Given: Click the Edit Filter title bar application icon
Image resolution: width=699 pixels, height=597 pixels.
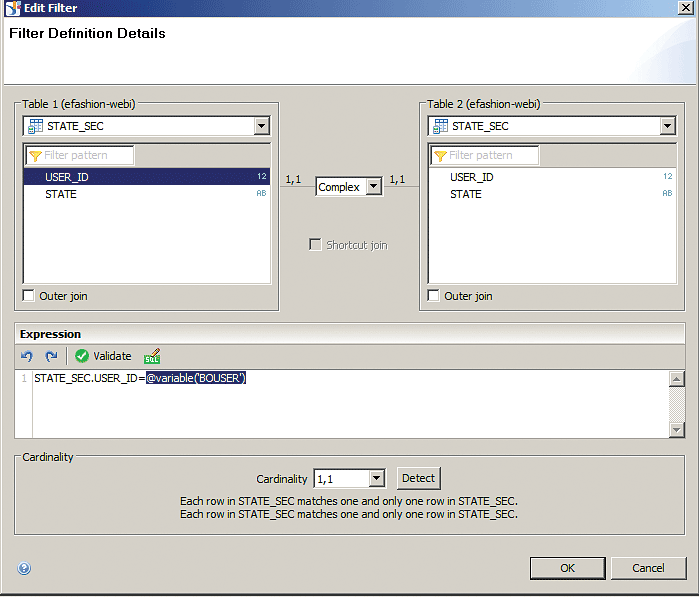Looking at the screenshot, I should pyautogui.click(x=13, y=8).
